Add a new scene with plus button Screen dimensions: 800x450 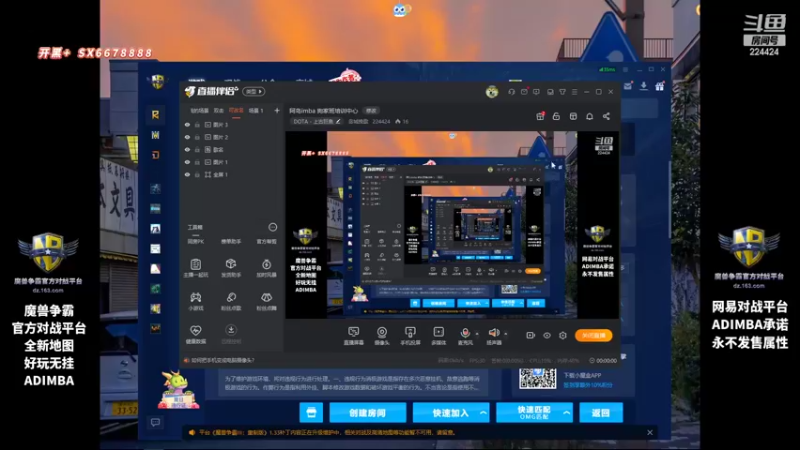coord(277,110)
